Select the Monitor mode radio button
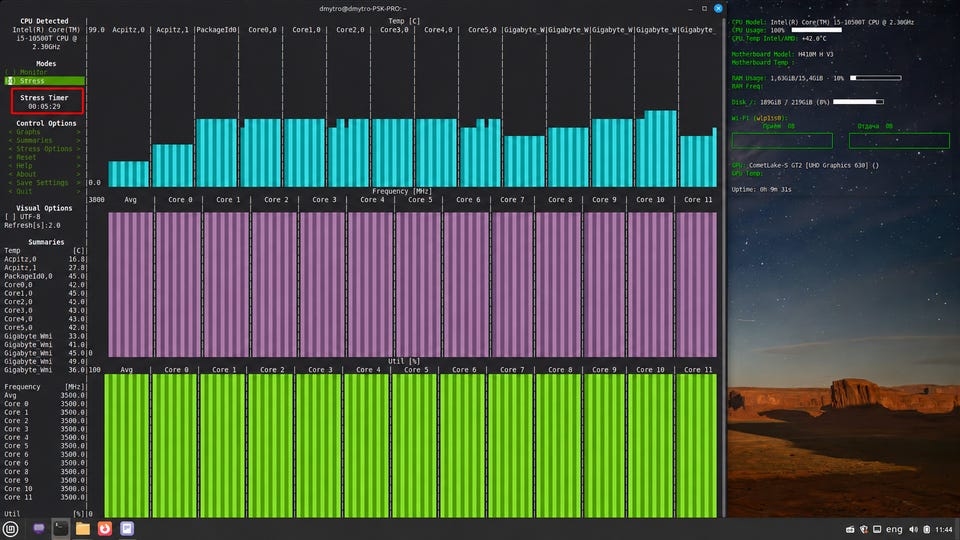Image resolution: width=960 pixels, height=540 pixels. [x=26, y=72]
